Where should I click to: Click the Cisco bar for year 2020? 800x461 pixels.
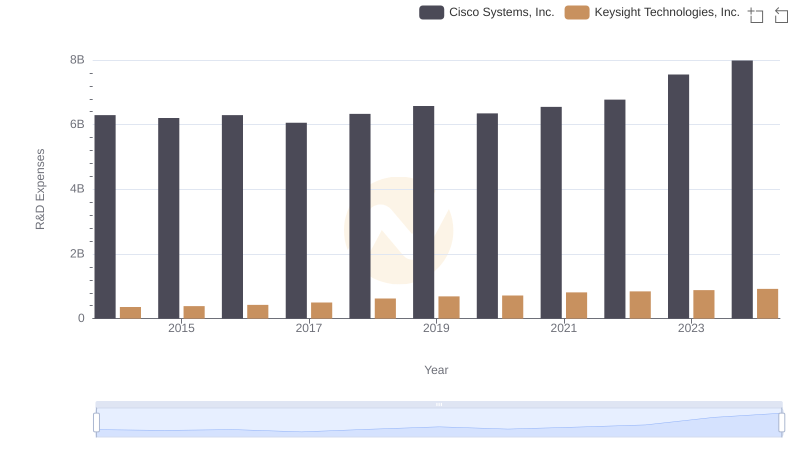(x=487, y=216)
